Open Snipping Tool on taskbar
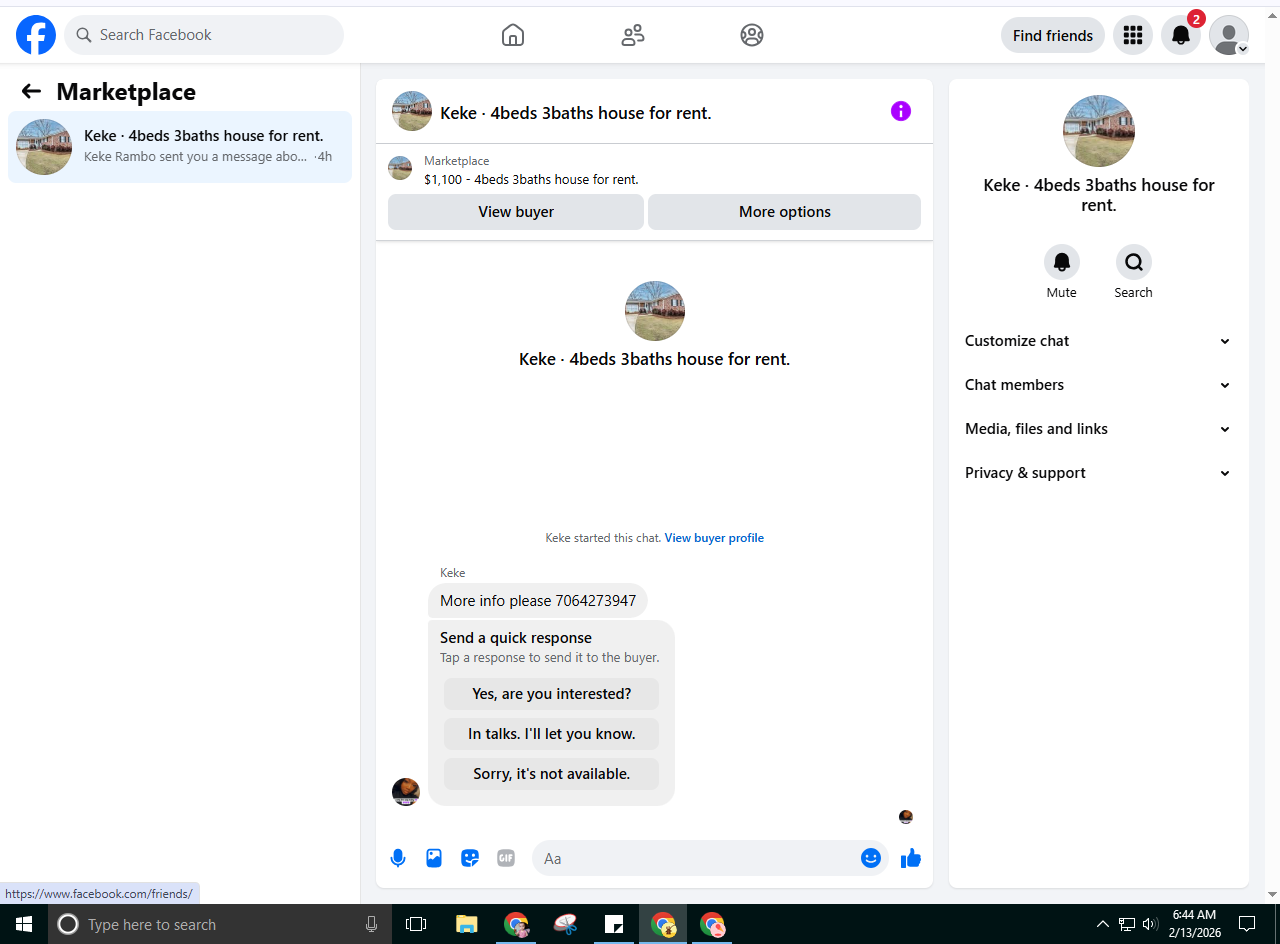 [x=565, y=924]
